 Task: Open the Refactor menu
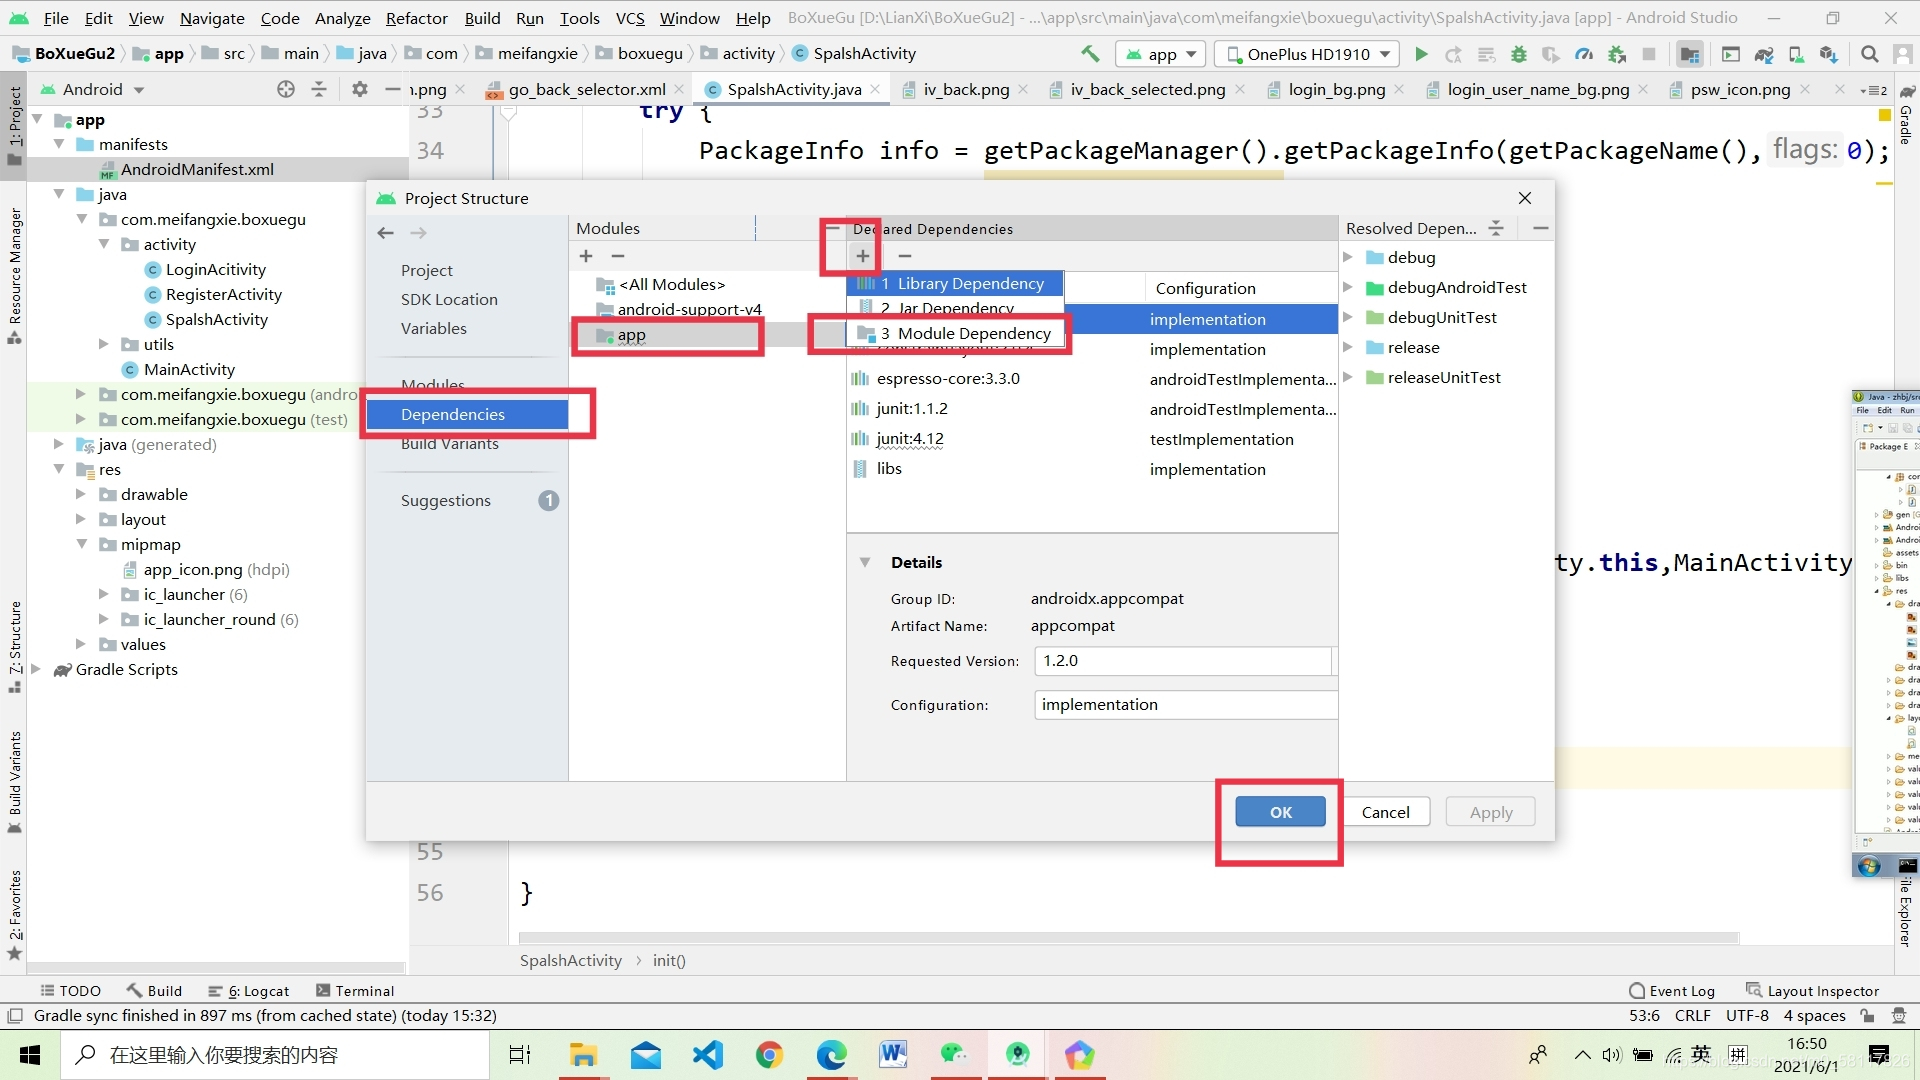[416, 18]
